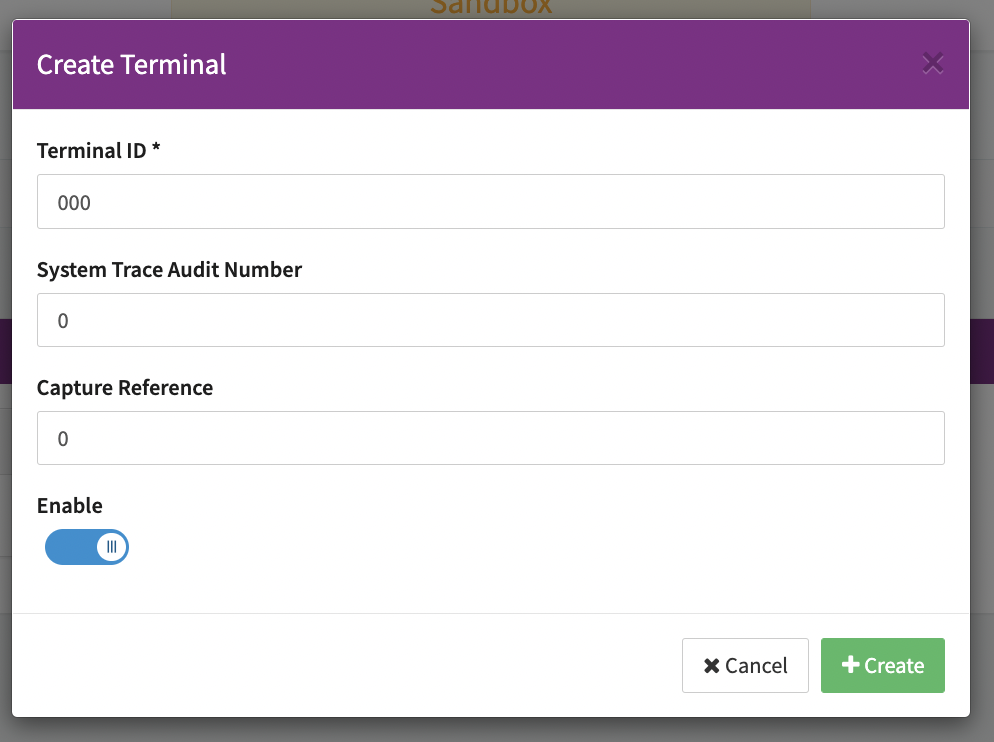Click the Sandbox banner behind the dialog
Viewport: 994px width, 742px height.
click(490, 8)
